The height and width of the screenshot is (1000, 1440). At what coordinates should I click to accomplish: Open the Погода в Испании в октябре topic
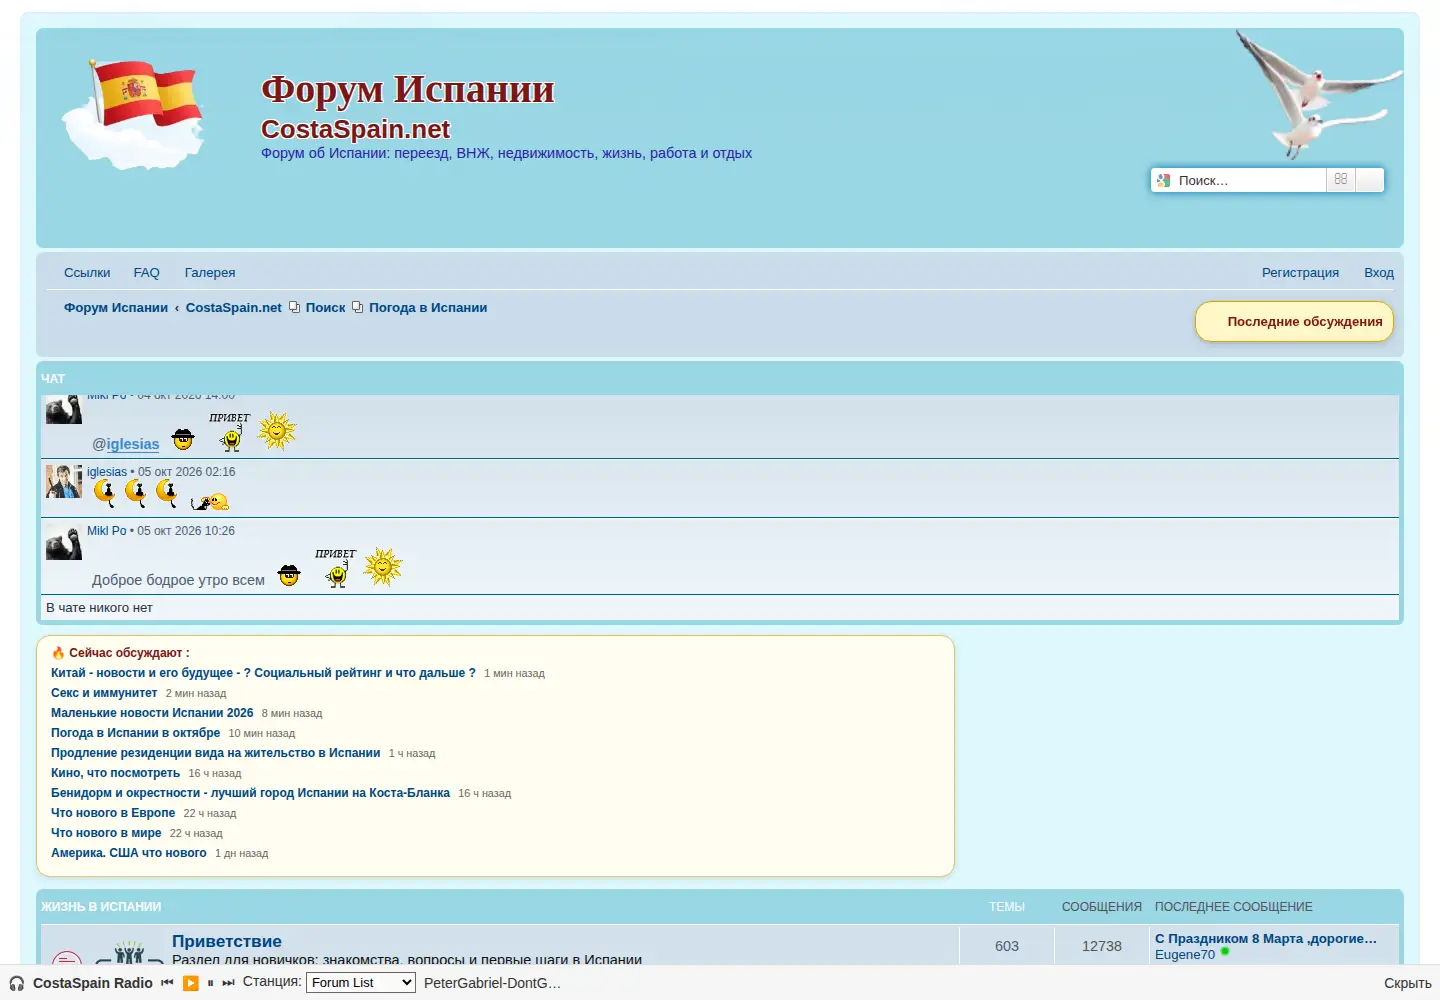(x=135, y=733)
